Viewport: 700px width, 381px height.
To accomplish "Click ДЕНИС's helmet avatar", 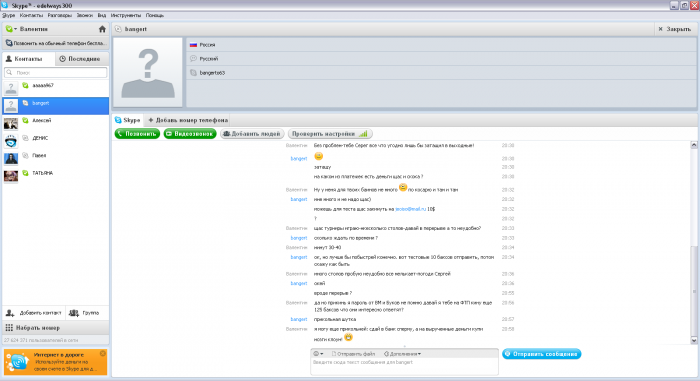I will tap(11, 141).
